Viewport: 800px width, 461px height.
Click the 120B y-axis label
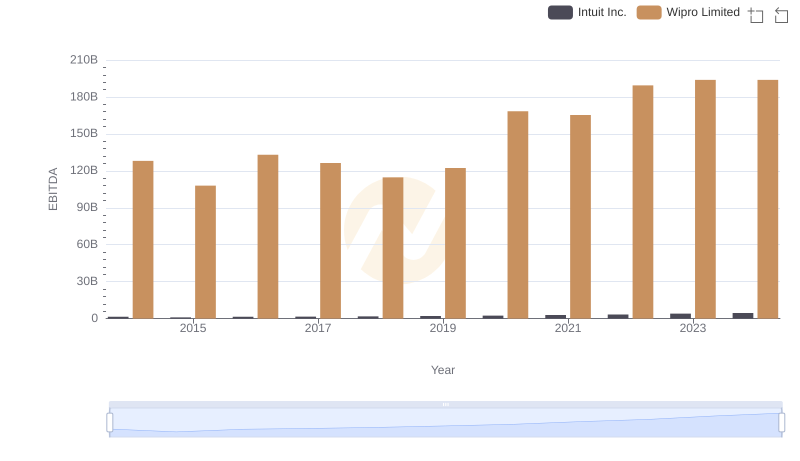[x=84, y=170]
